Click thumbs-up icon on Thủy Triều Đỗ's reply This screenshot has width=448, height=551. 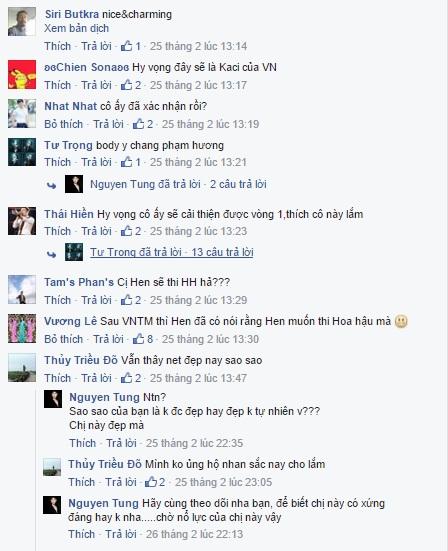[x=151, y=482]
